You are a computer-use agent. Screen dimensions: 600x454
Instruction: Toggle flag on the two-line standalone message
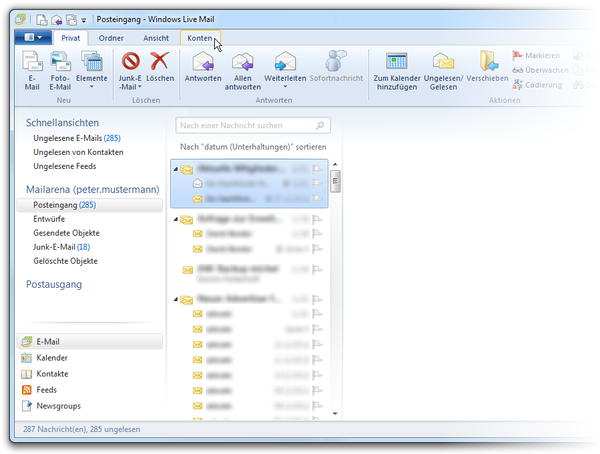(x=317, y=270)
